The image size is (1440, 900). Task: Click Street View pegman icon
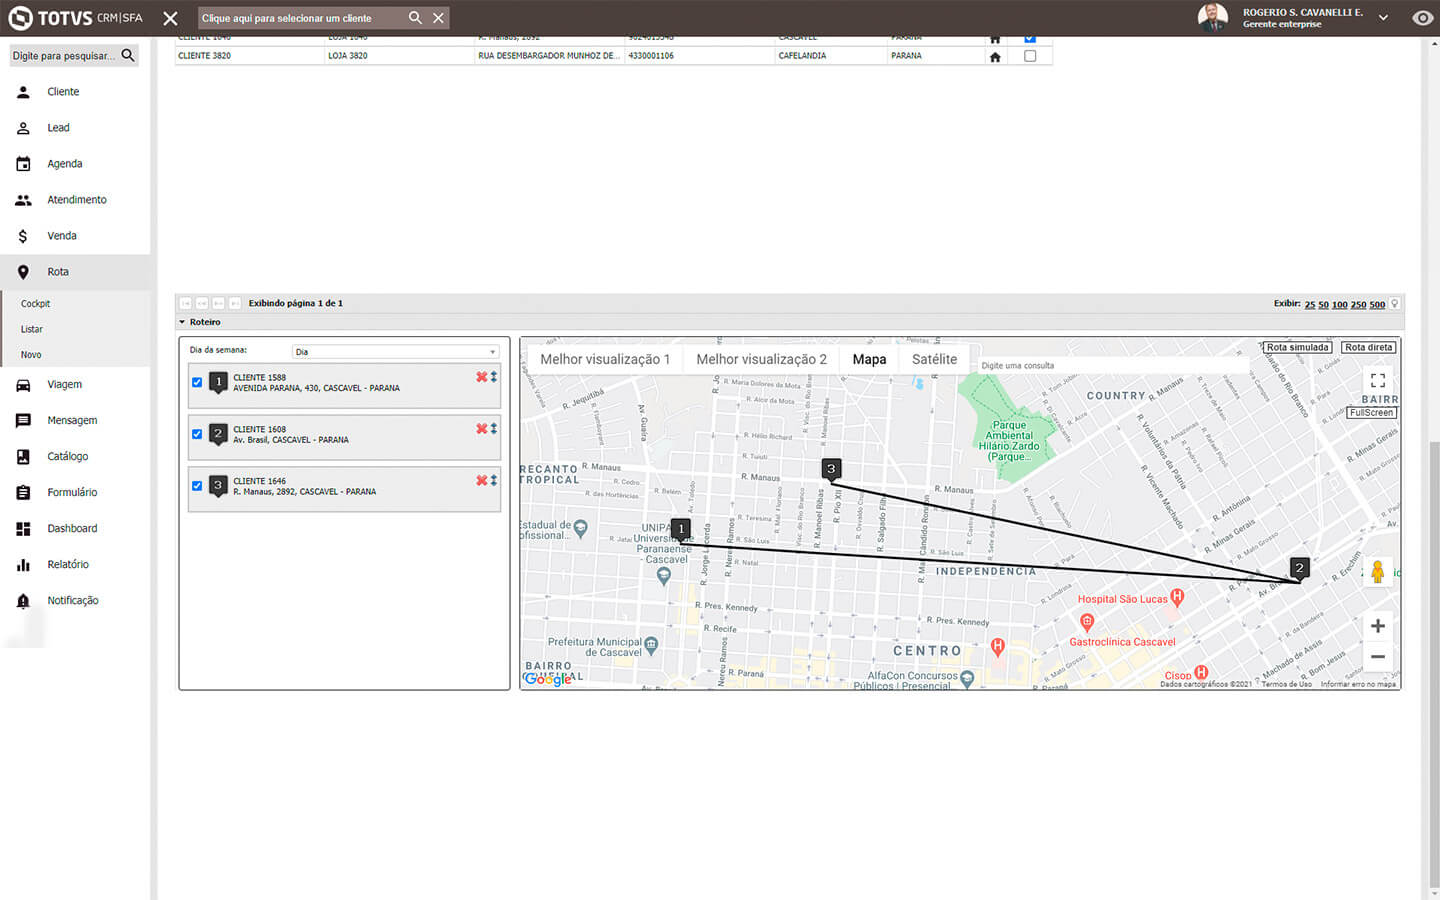pyautogui.click(x=1377, y=572)
